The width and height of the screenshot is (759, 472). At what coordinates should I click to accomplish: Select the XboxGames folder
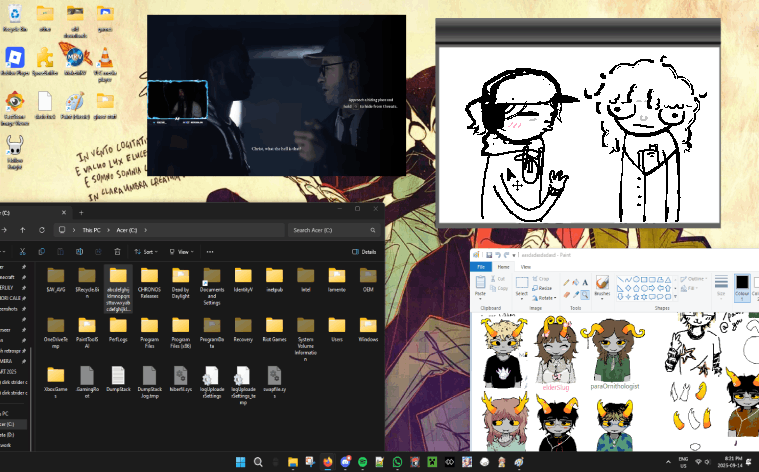(56, 383)
